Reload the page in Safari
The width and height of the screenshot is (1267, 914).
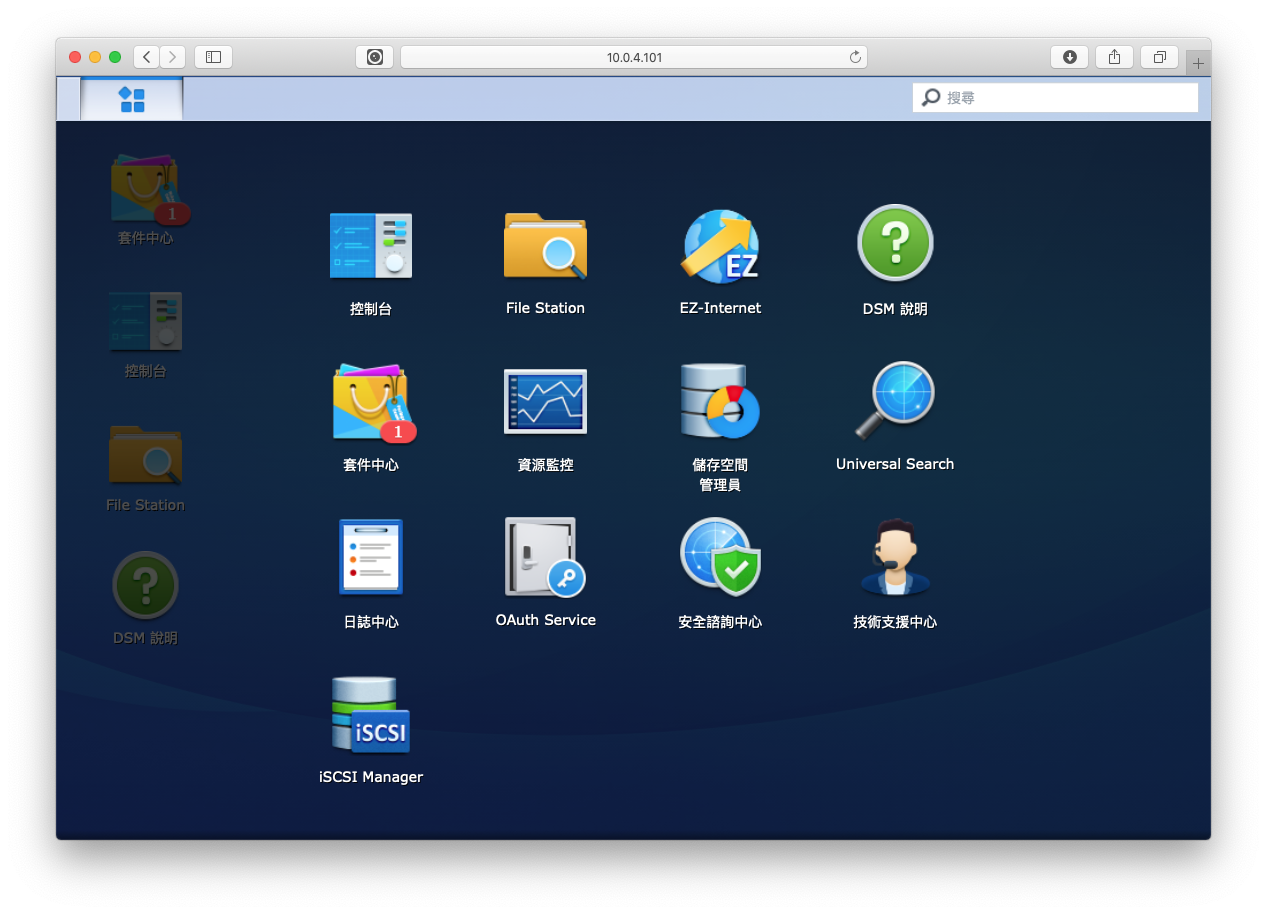(x=855, y=57)
